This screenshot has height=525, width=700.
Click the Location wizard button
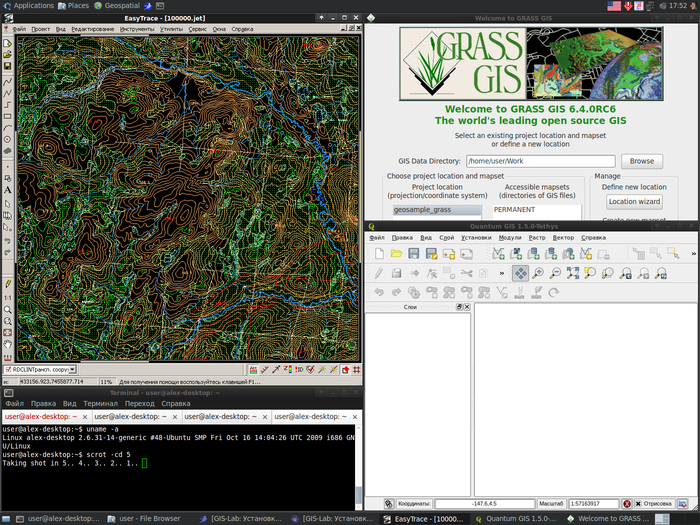(x=635, y=202)
